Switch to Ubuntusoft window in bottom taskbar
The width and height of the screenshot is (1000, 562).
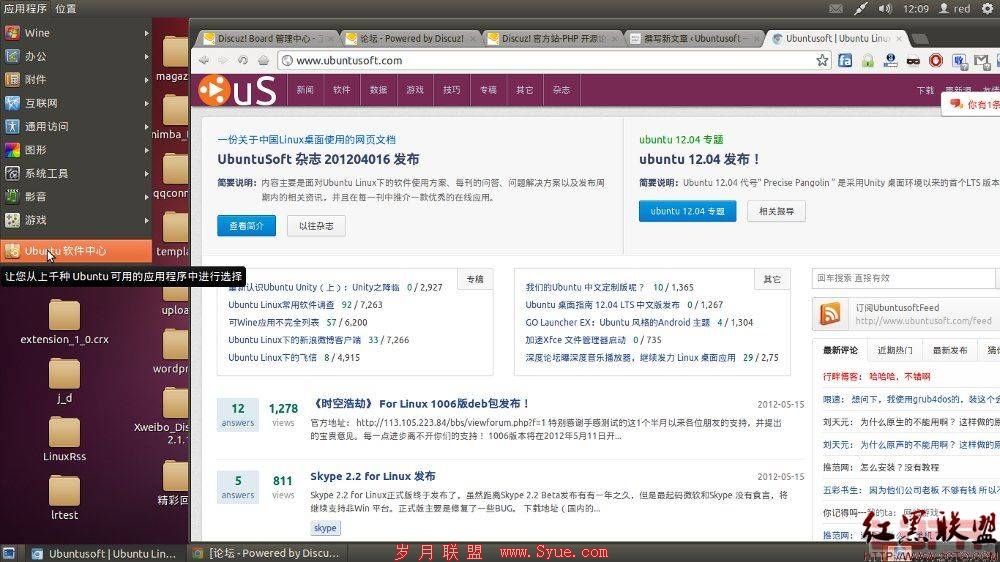[x=104, y=553]
